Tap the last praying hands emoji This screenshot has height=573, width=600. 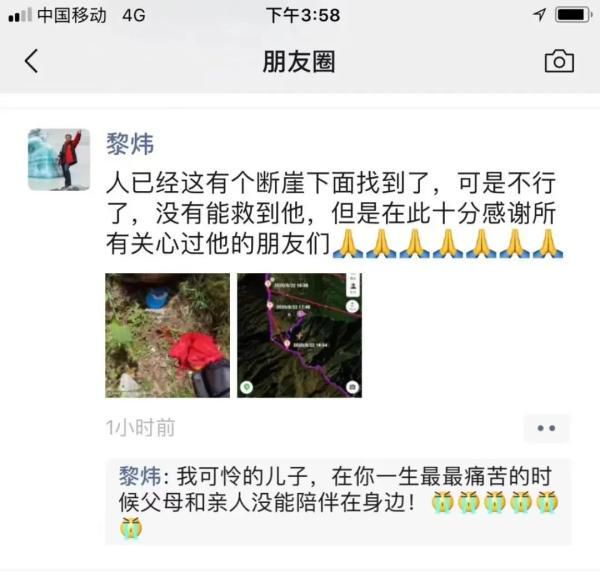(x=548, y=244)
